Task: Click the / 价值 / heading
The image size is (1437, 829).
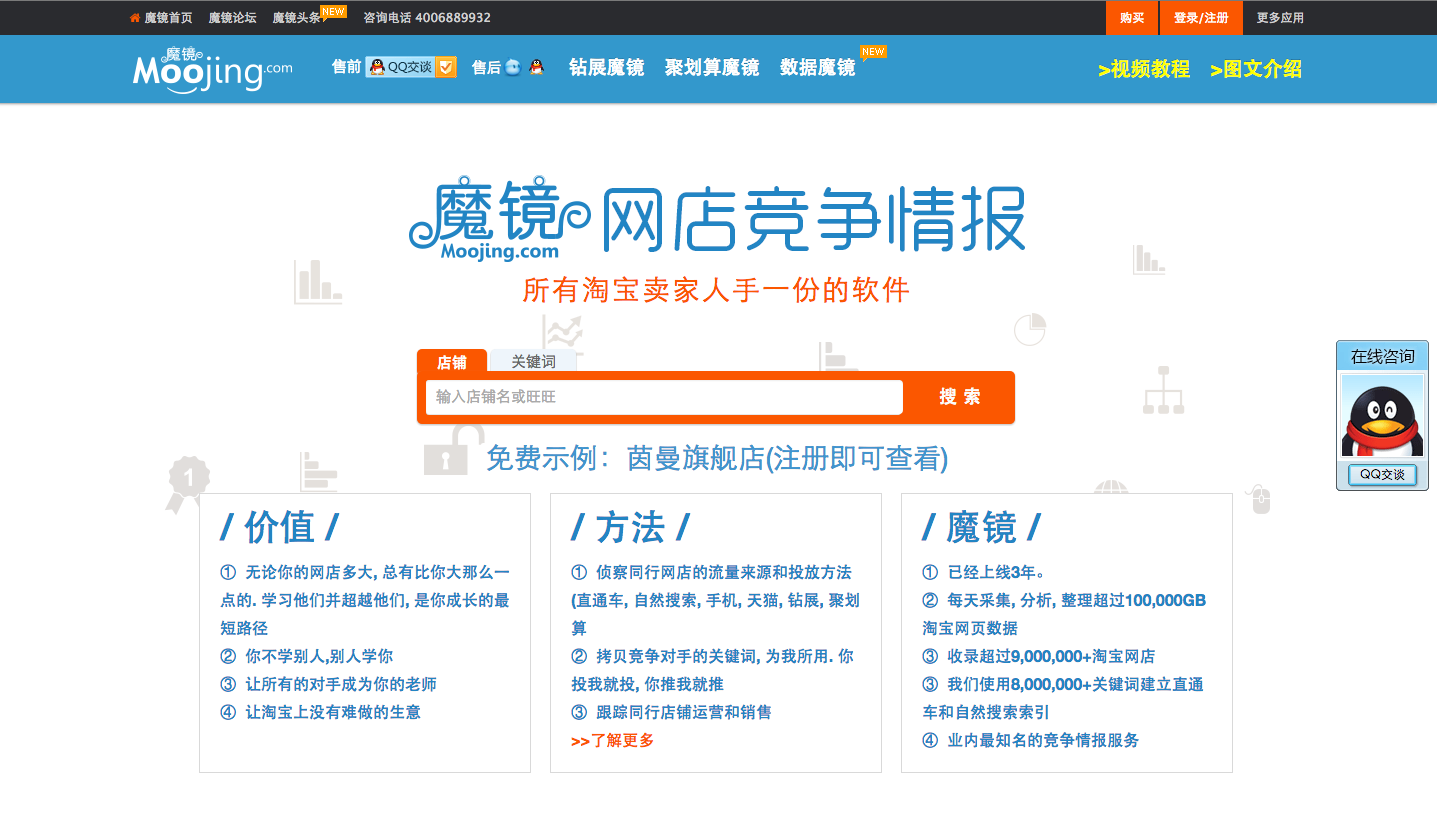Action: [279, 527]
